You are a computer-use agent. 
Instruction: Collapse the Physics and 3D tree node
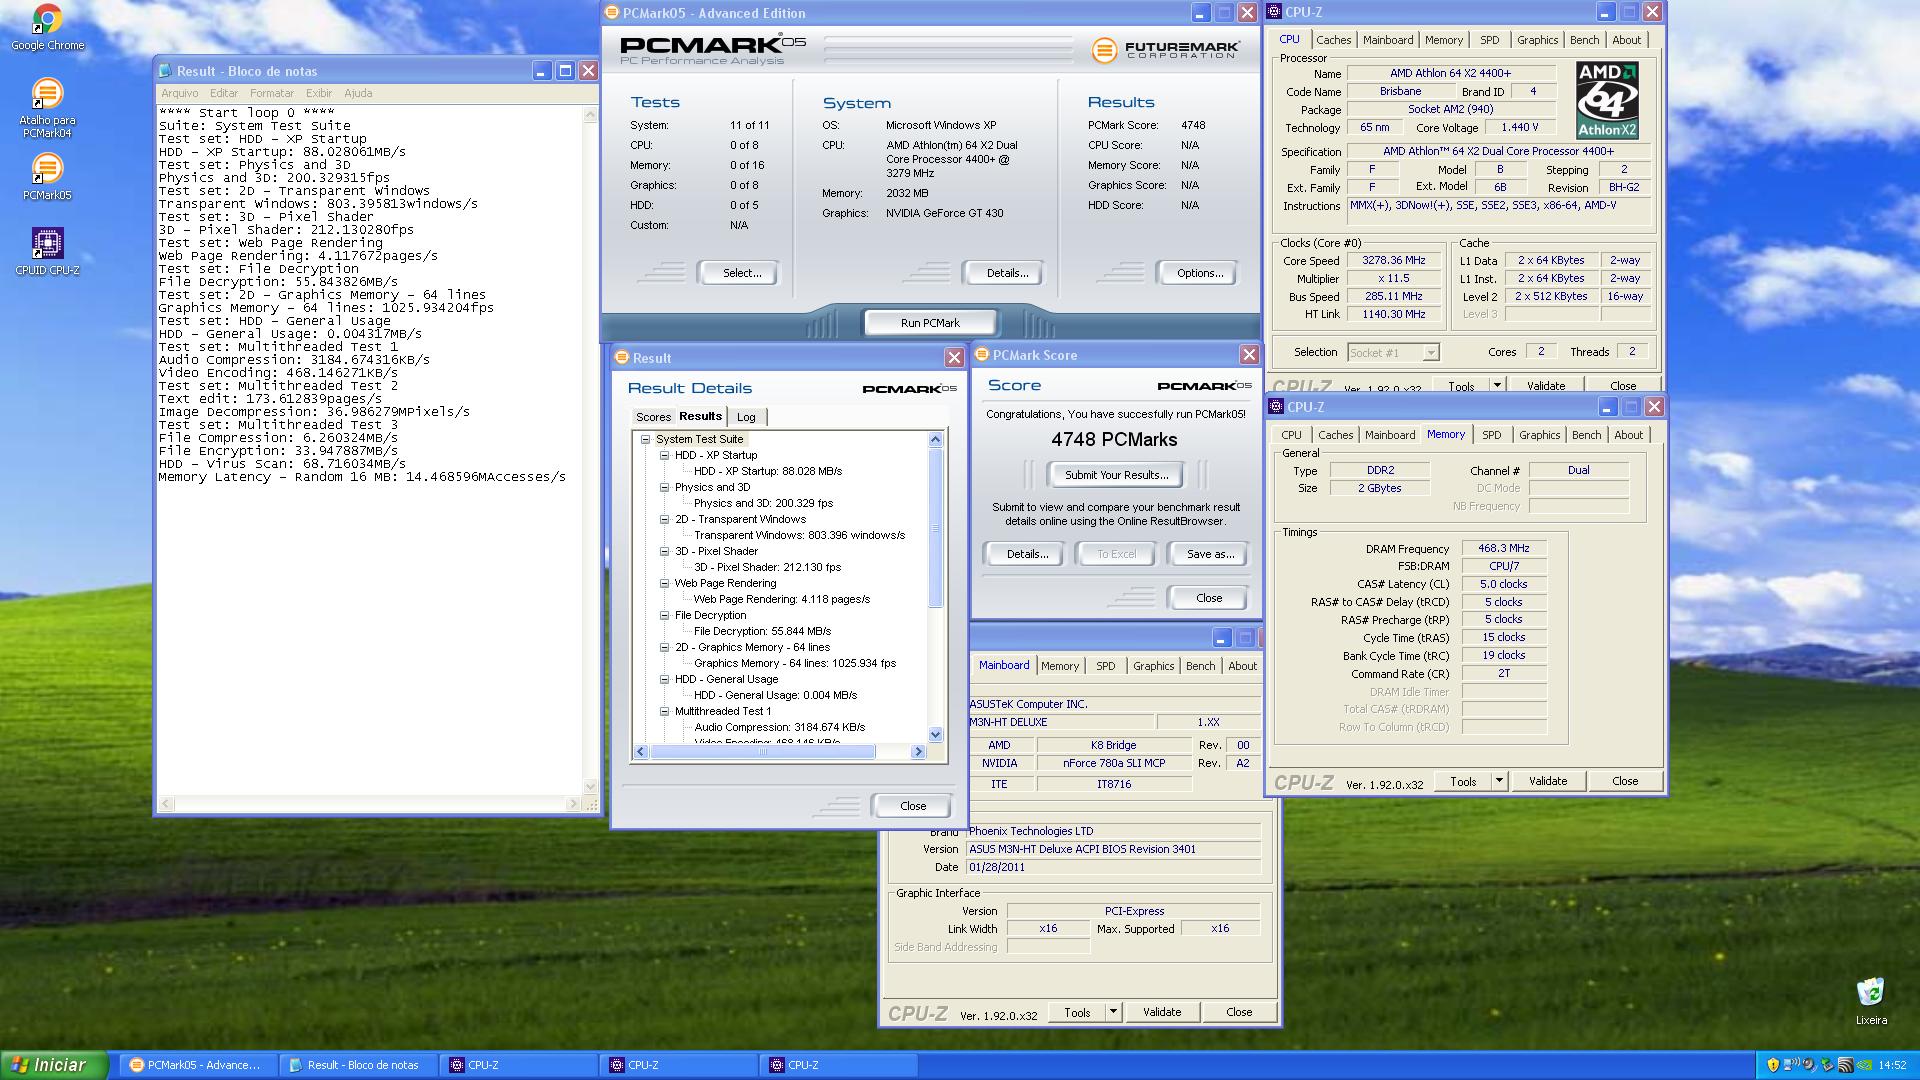point(664,487)
